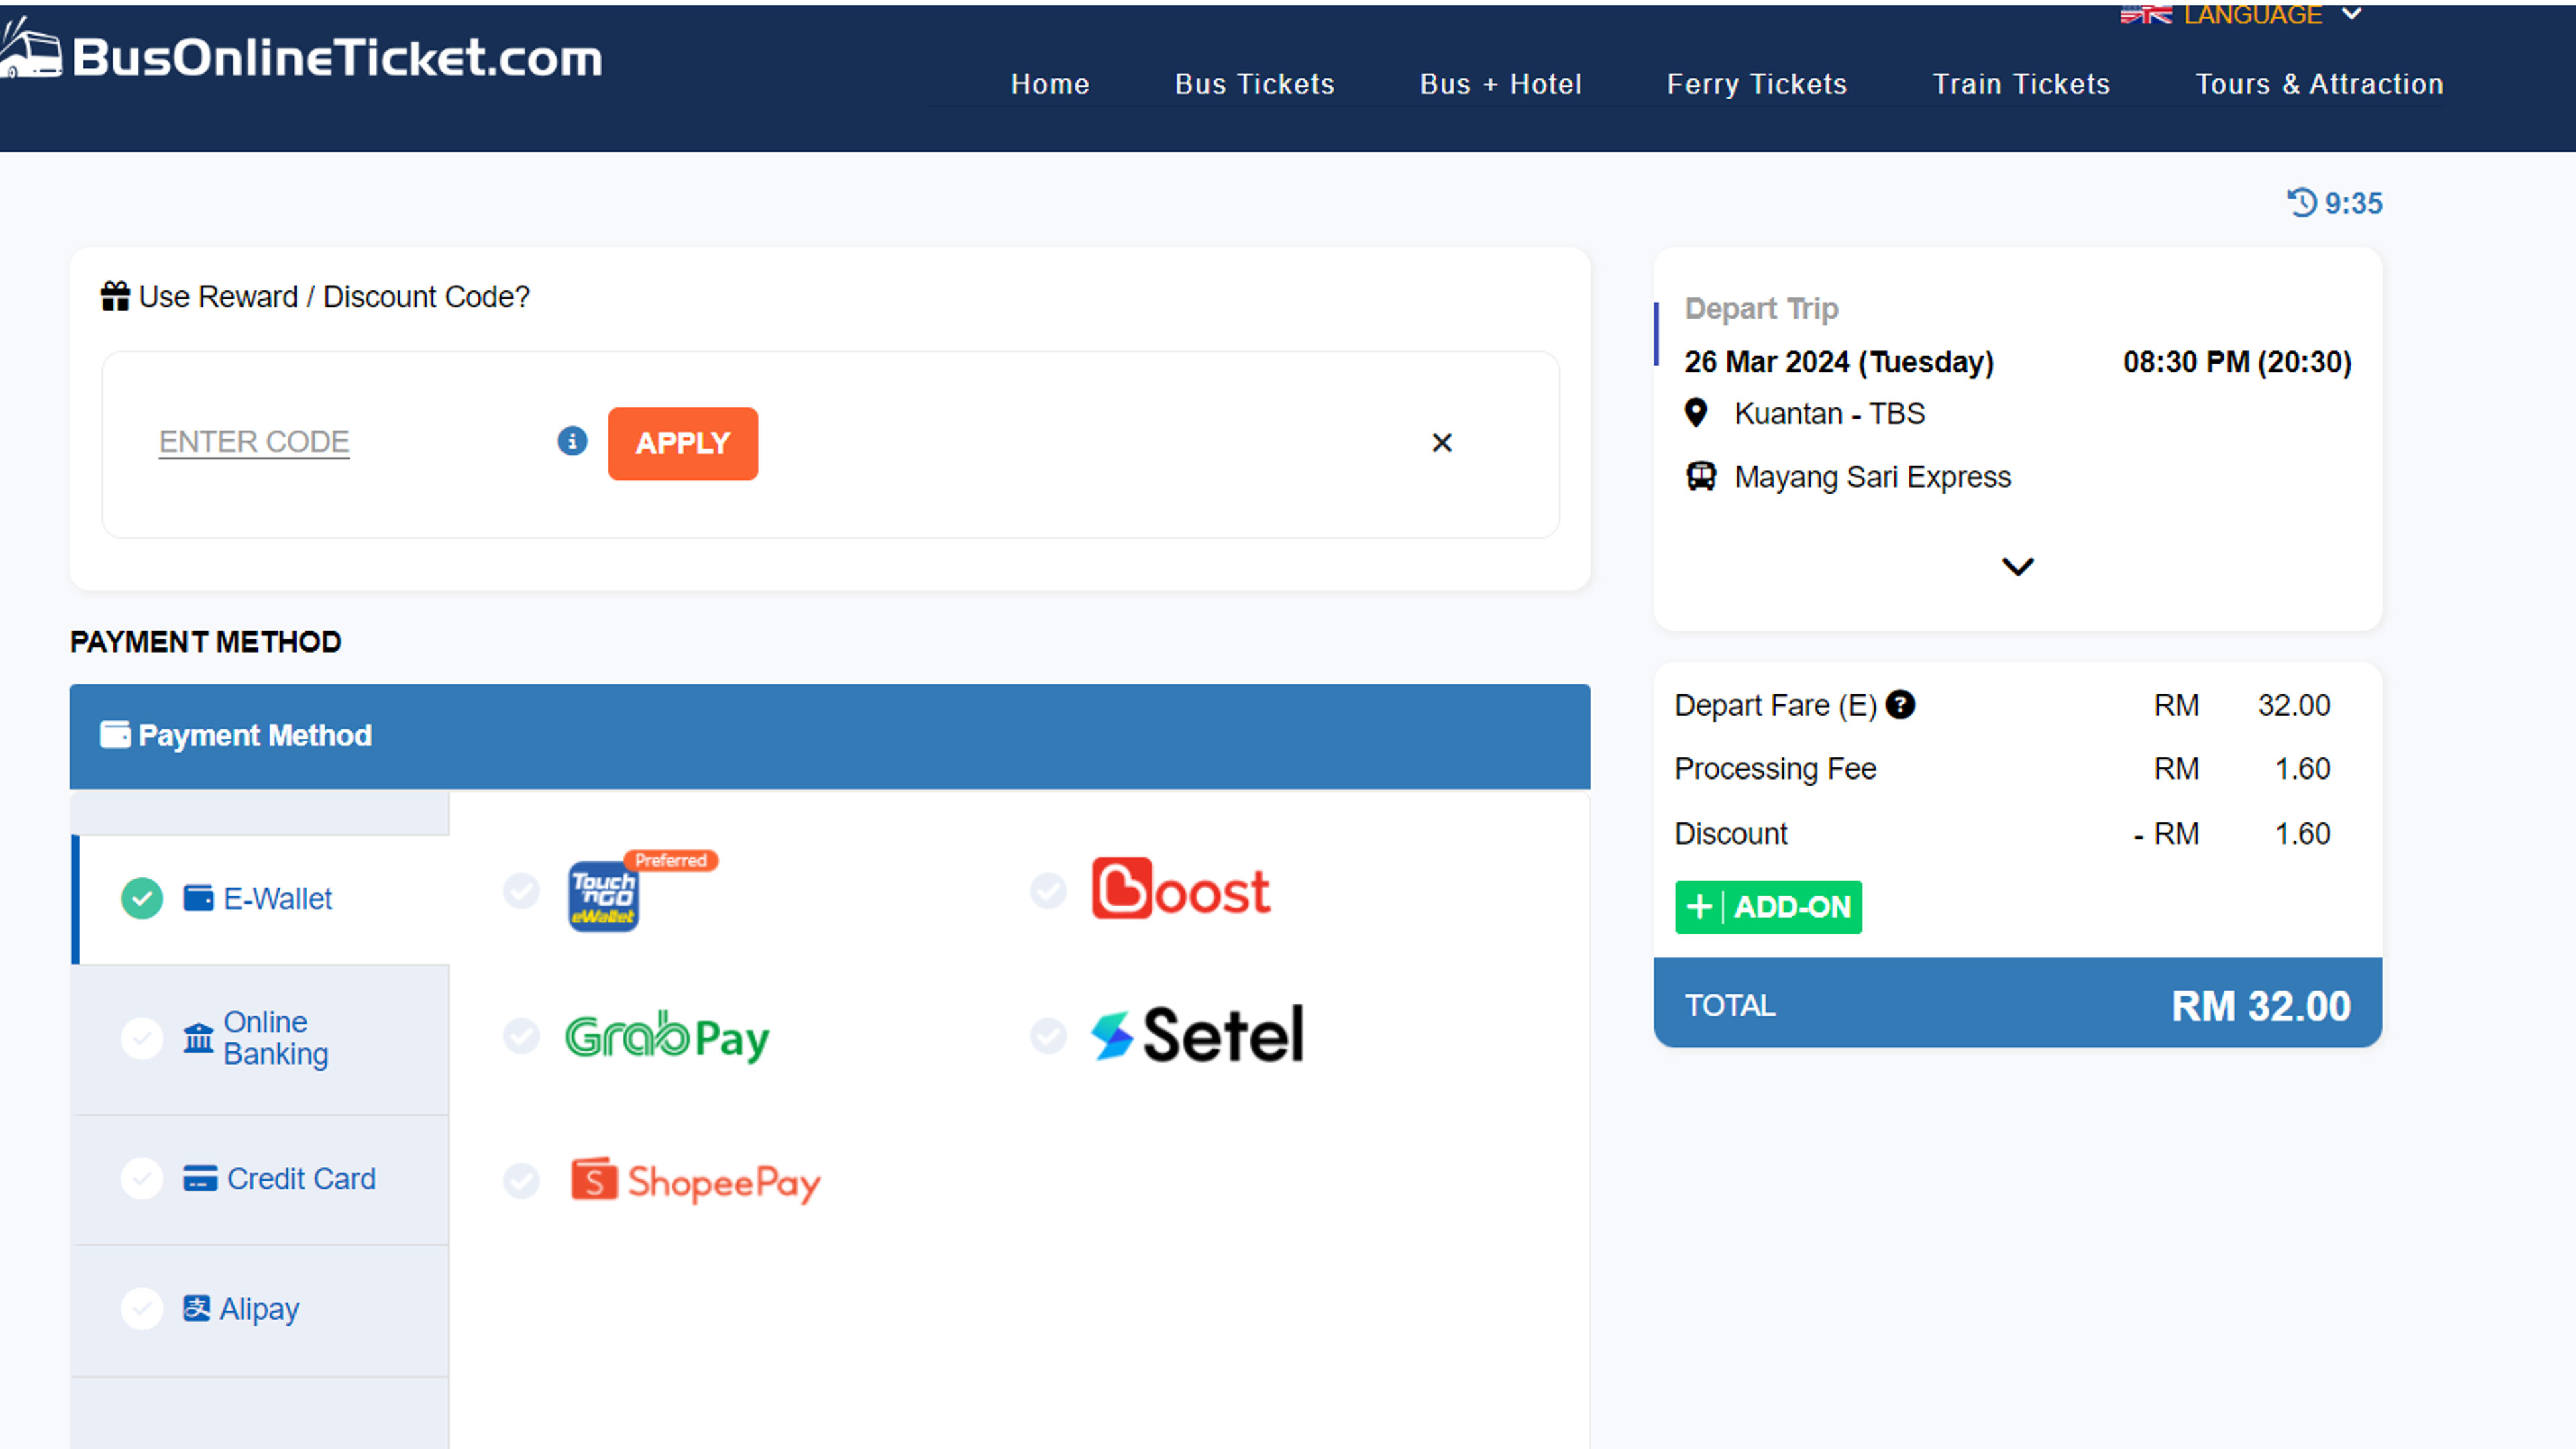Switch to the Credit Card tab
Screen dimensions: 2576x1449
tap(262, 1180)
